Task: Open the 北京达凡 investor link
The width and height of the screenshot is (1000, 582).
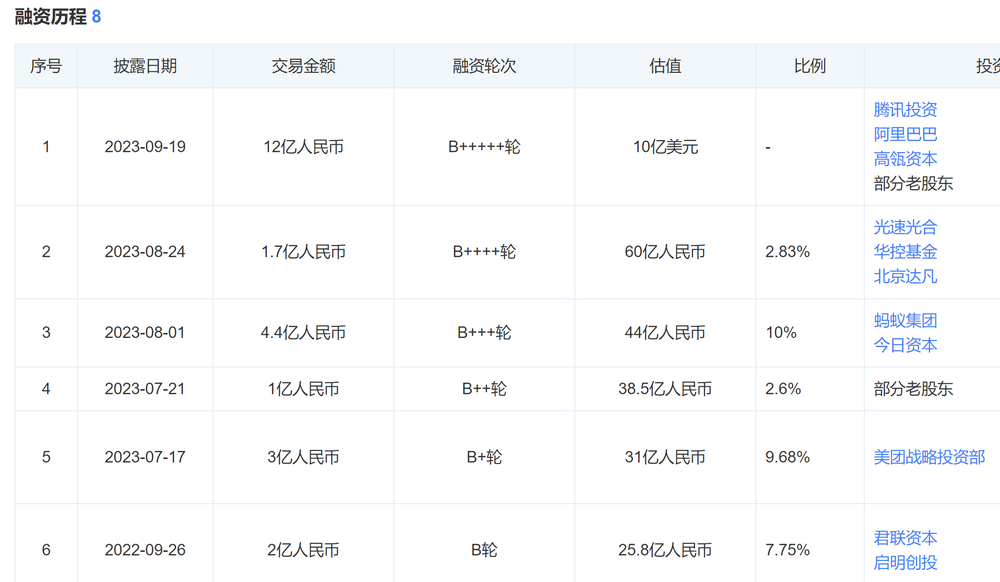Action: pos(905,277)
